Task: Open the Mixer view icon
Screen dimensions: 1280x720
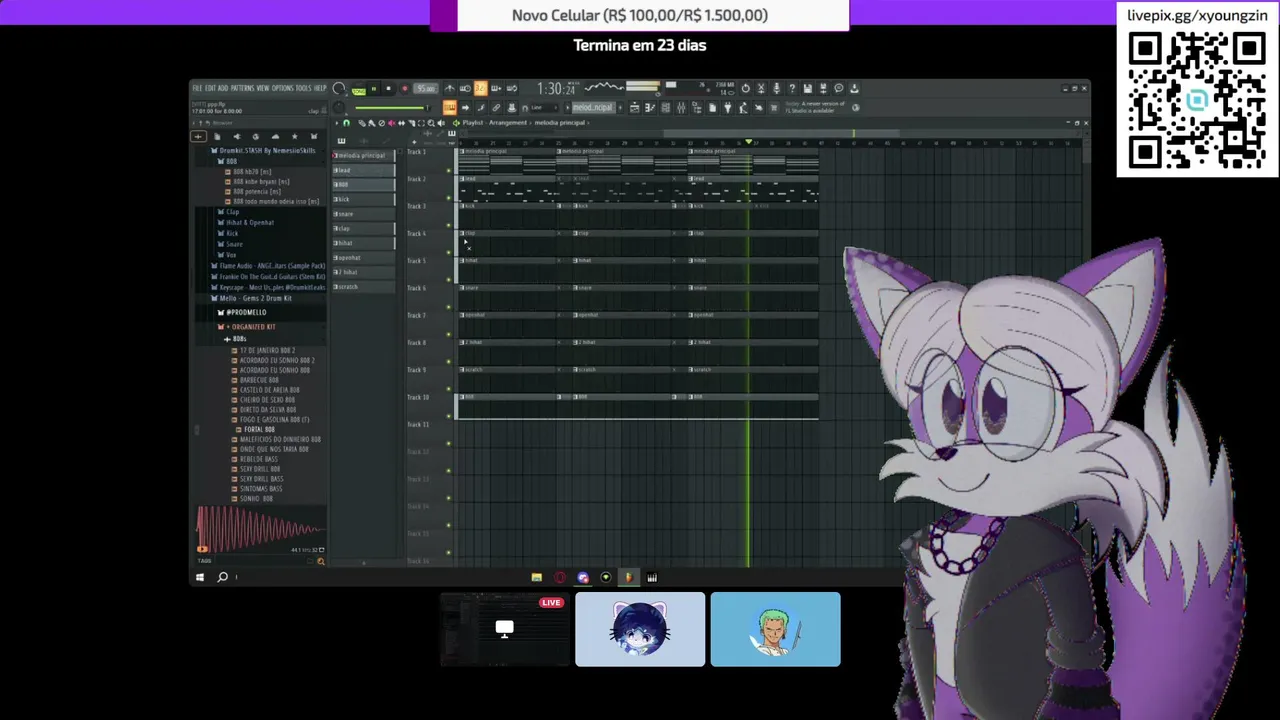Action: pos(681,107)
